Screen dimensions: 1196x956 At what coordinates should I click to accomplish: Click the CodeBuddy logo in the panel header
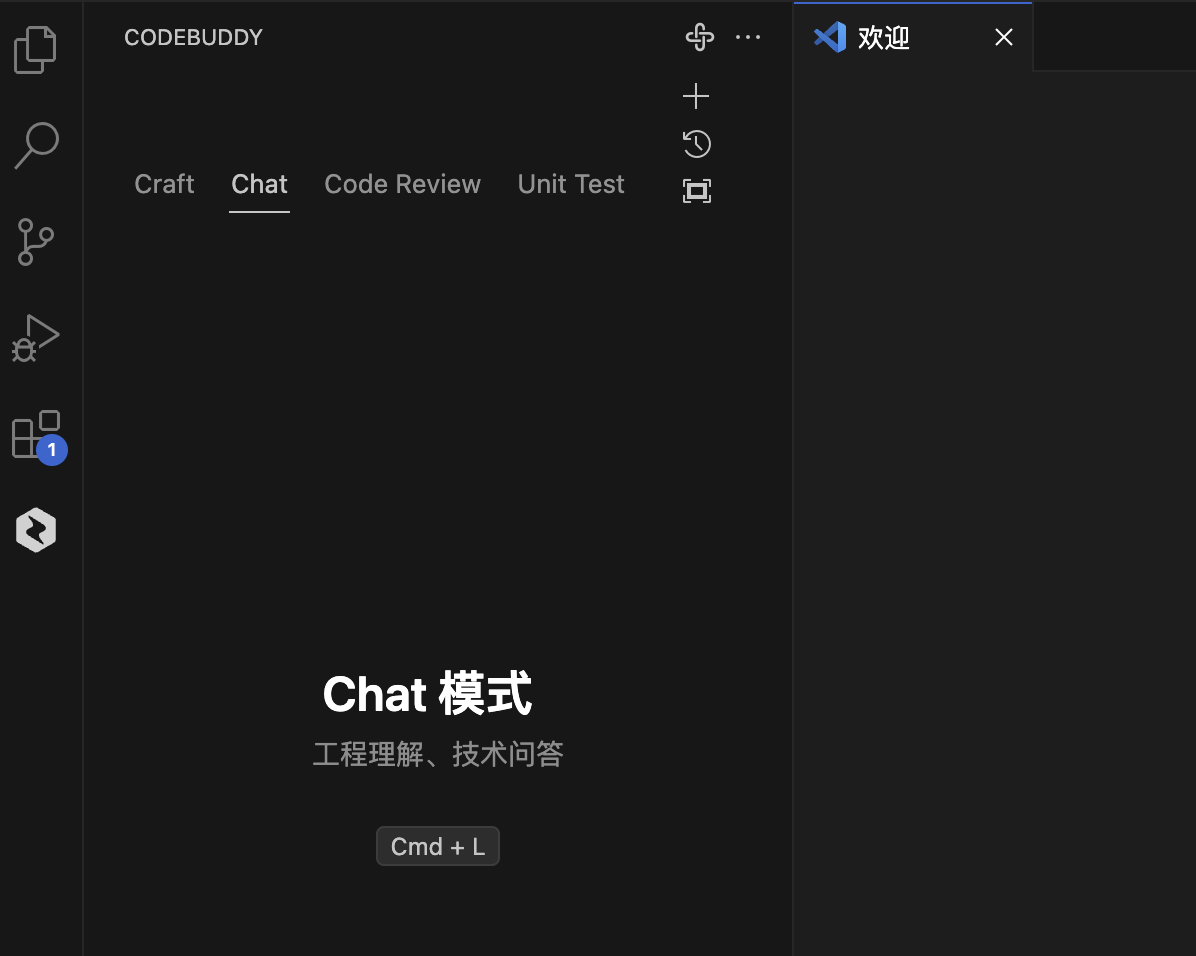pyautogui.click(x=699, y=37)
